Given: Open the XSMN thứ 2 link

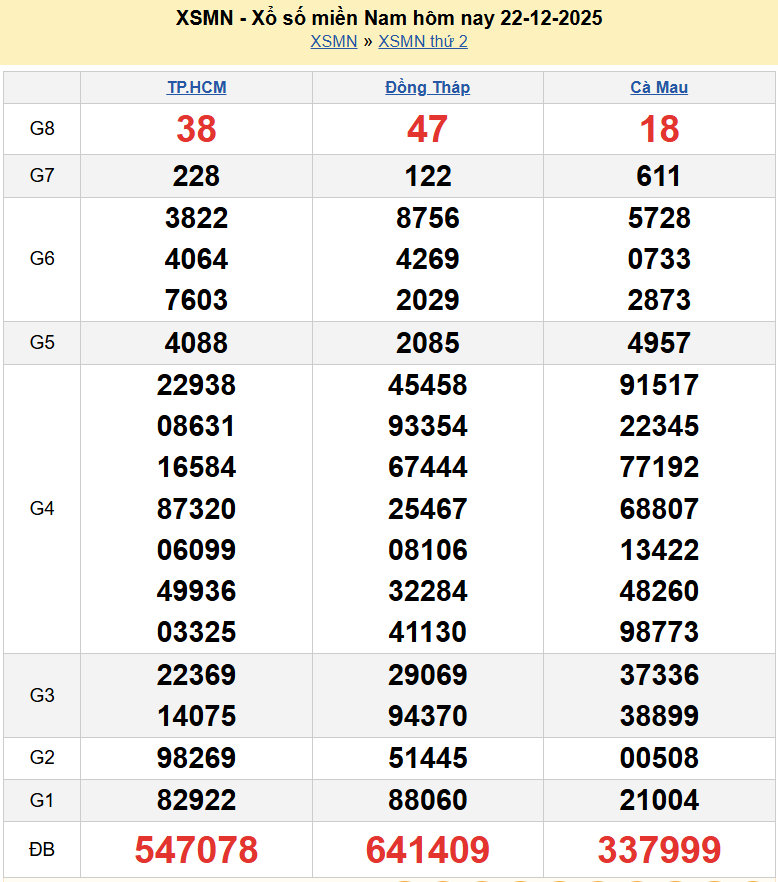Looking at the screenshot, I should 422,41.
